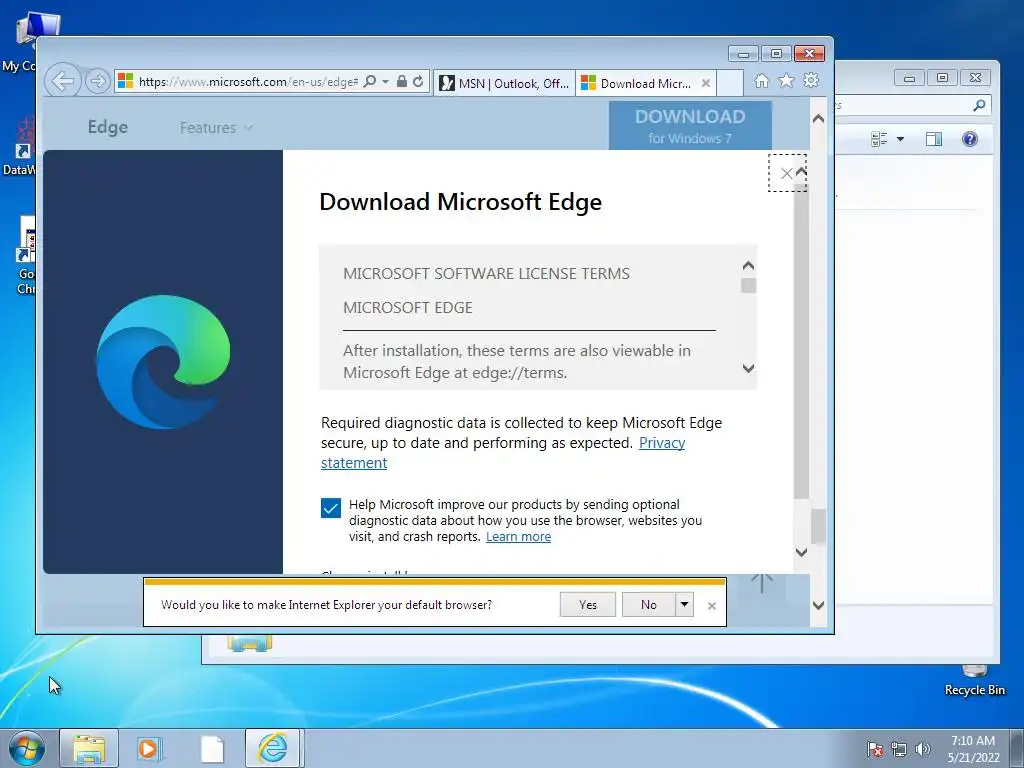Click page scrollbar up arrow
The image size is (1024, 768).
(818, 119)
